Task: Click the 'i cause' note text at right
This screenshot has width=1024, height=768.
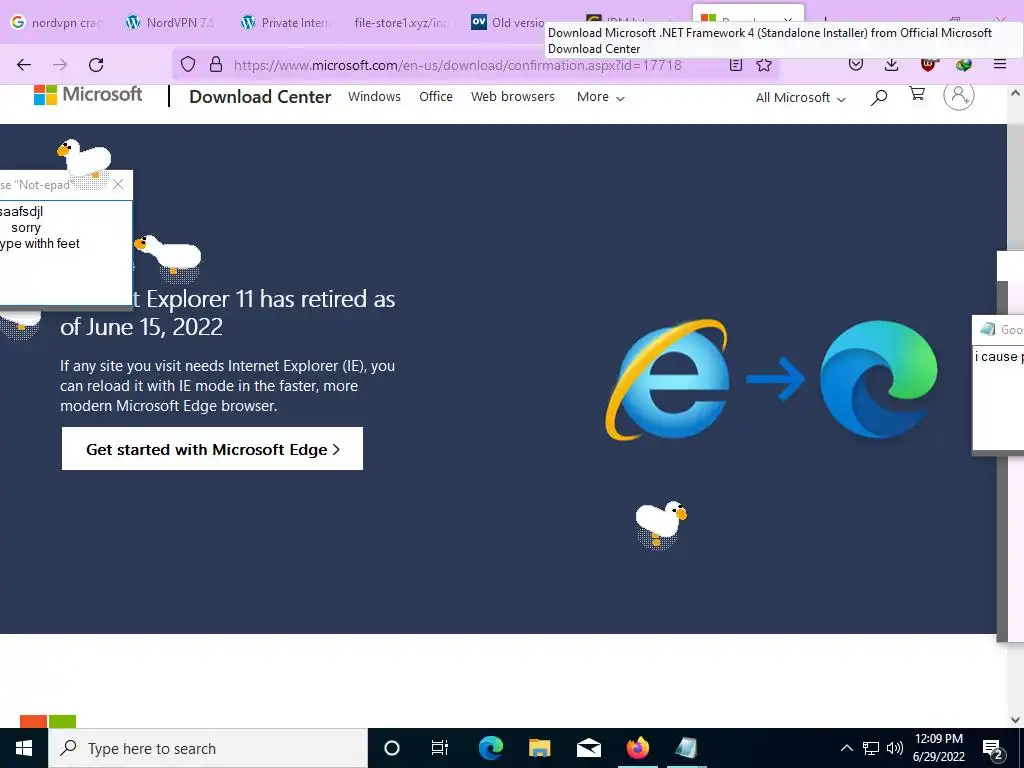Action: pos(997,357)
